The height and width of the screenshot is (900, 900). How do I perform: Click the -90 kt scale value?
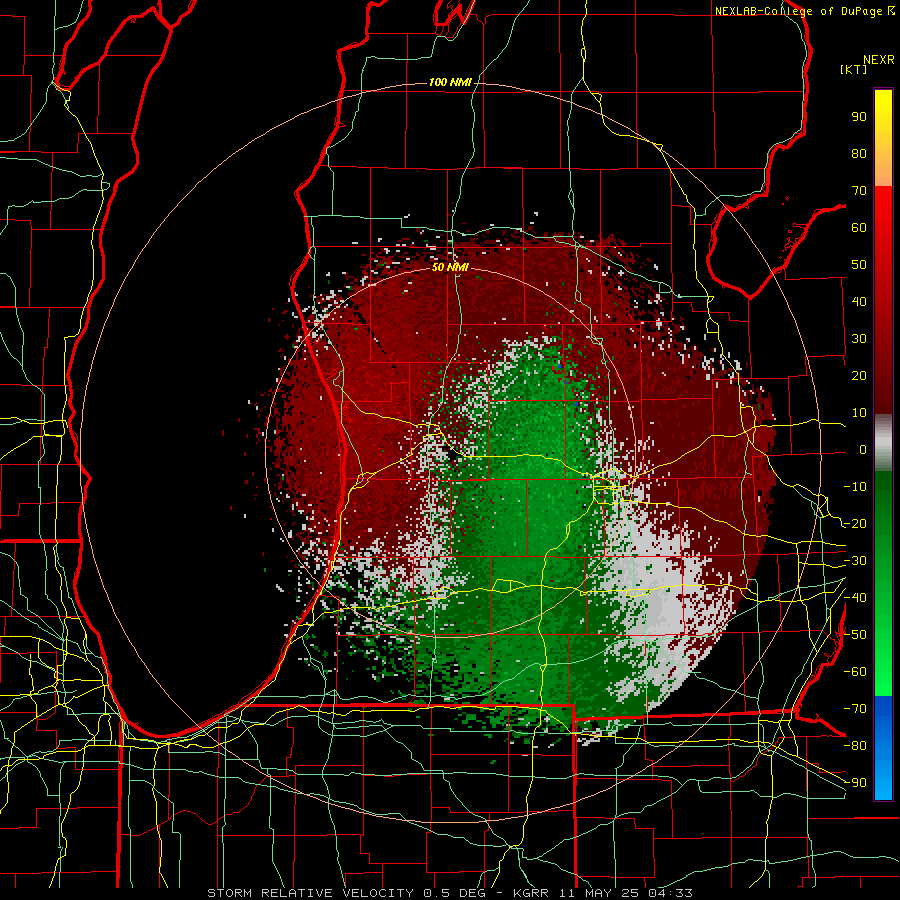[855, 783]
